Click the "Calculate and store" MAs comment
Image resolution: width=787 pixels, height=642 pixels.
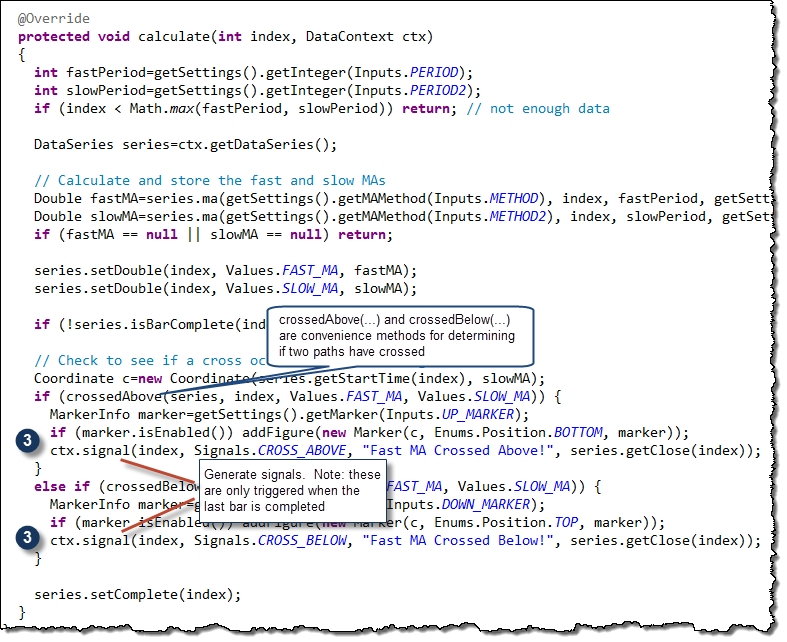[209, 181]
